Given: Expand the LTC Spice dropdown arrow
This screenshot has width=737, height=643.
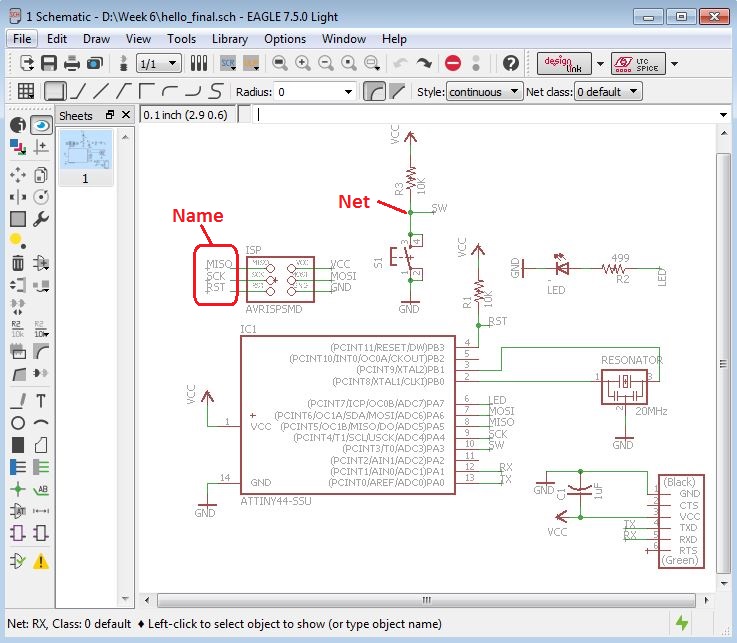Looking at the screenshot, I should [x=674, y=63].
